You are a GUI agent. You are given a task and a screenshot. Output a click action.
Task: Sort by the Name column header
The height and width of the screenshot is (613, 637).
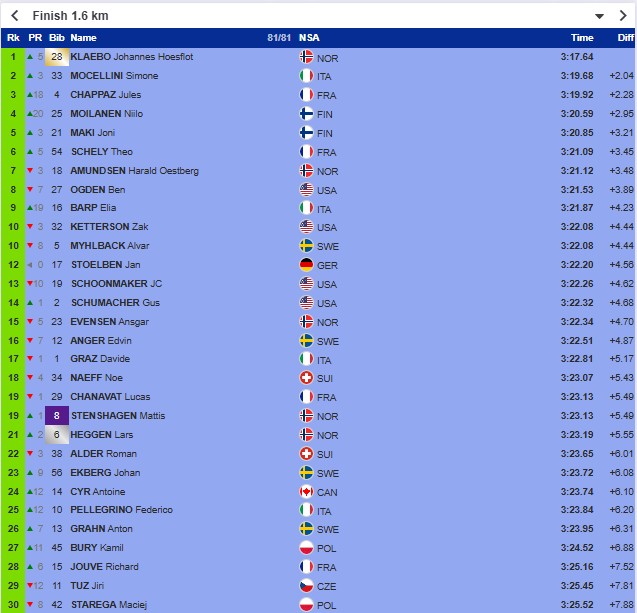(83, 38)
